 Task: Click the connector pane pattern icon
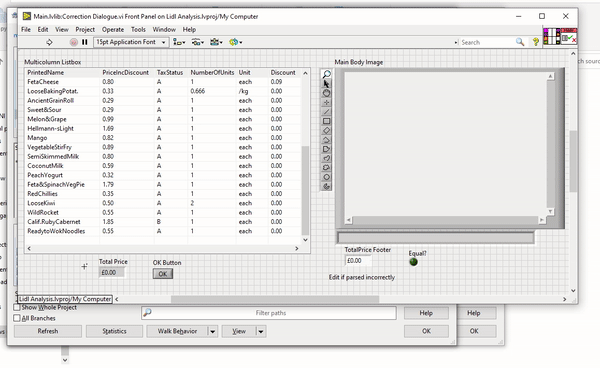click(x=552, y=36)
